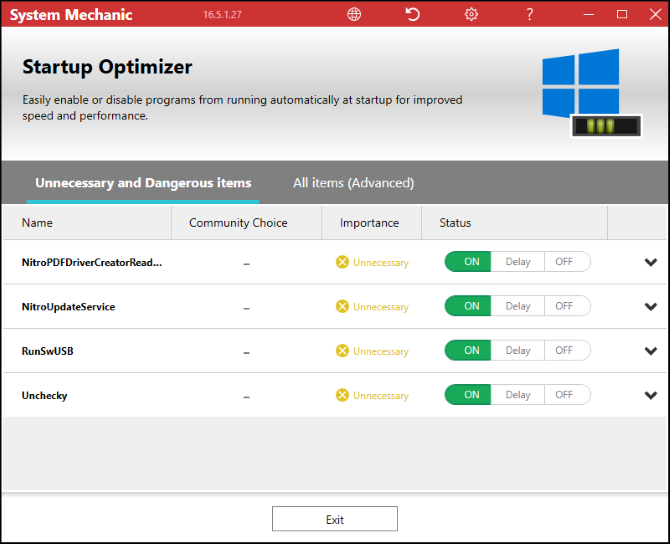Turn OFF Unchecky at startup
The image size is (670, 544).
tap(567, 395)
